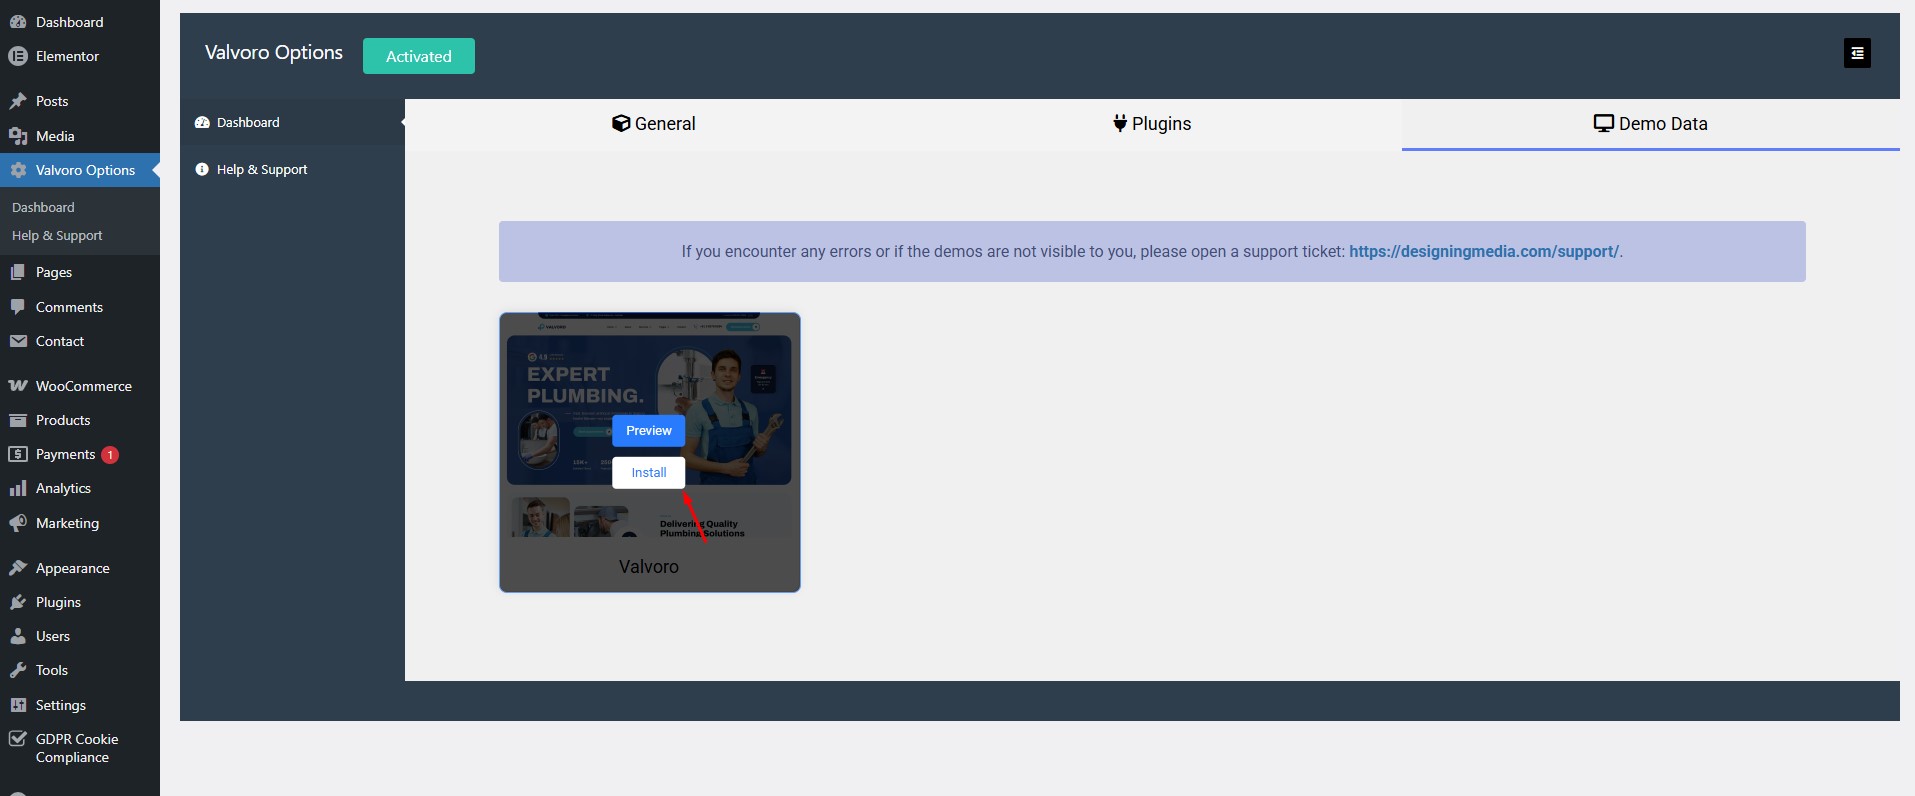Click the Payments notification badge

pos(110,455)
